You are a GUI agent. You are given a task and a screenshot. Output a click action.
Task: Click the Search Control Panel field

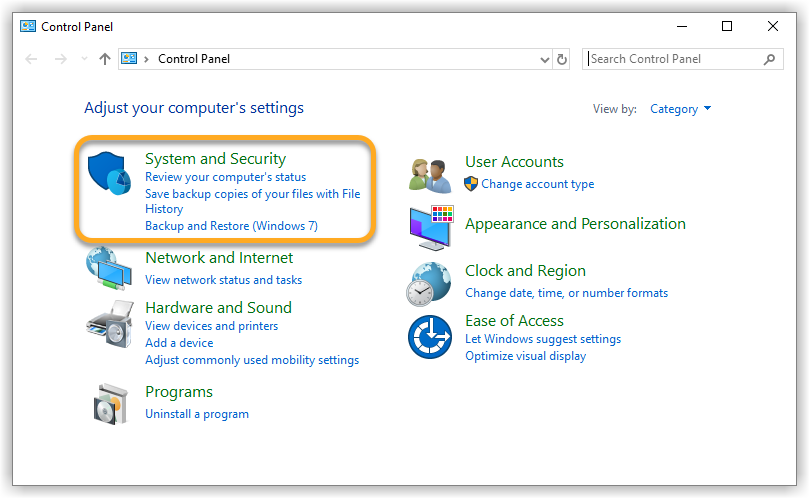(675, 59)
